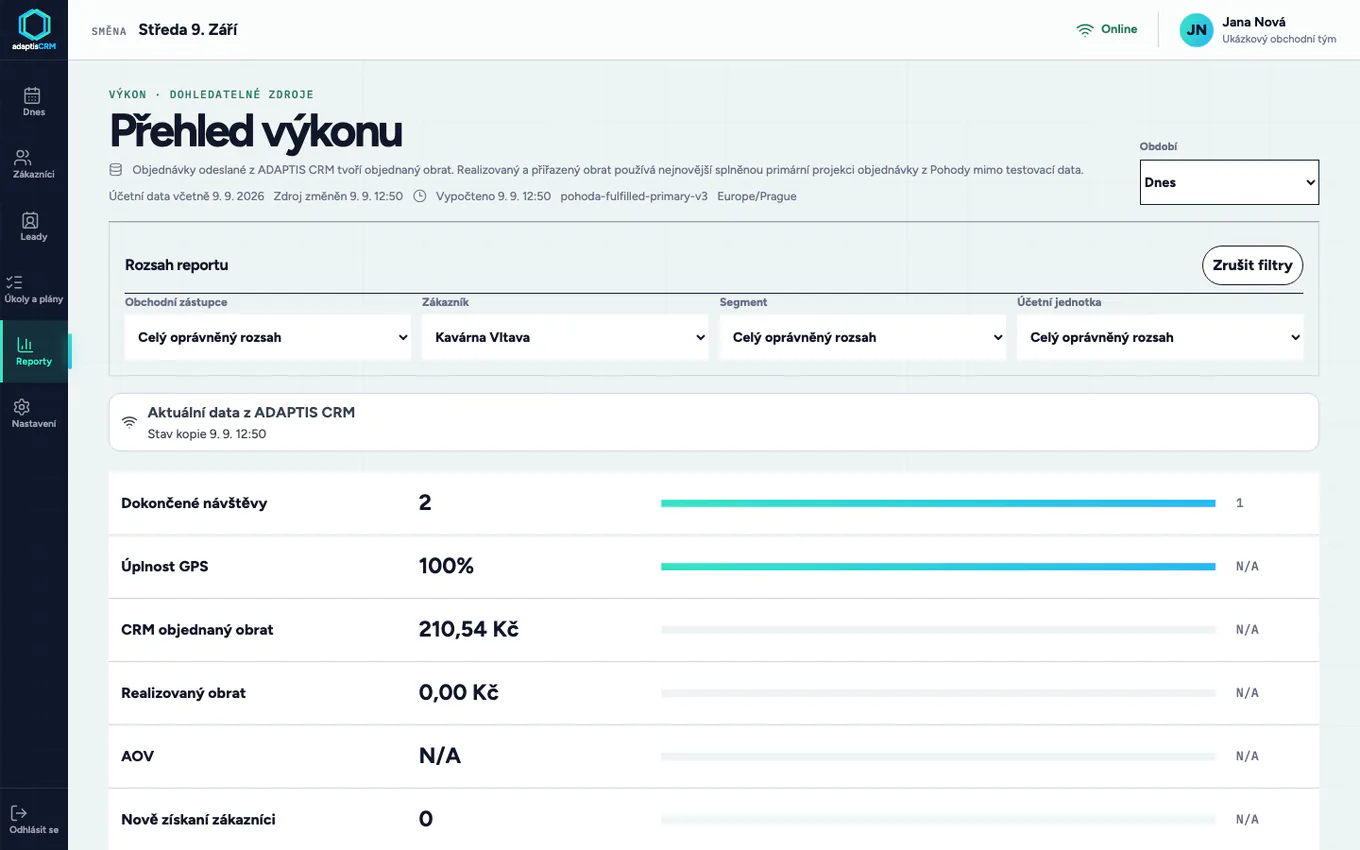1360x850 pixels.
Task: Click the Úplnost GPS progress bar
Action: pos(938,566)
